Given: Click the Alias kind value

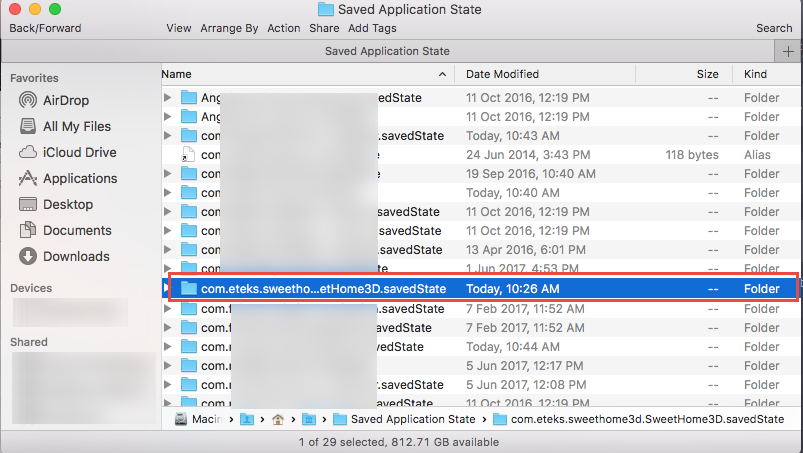Looking at the screenshot, I should tap(757, 155).
